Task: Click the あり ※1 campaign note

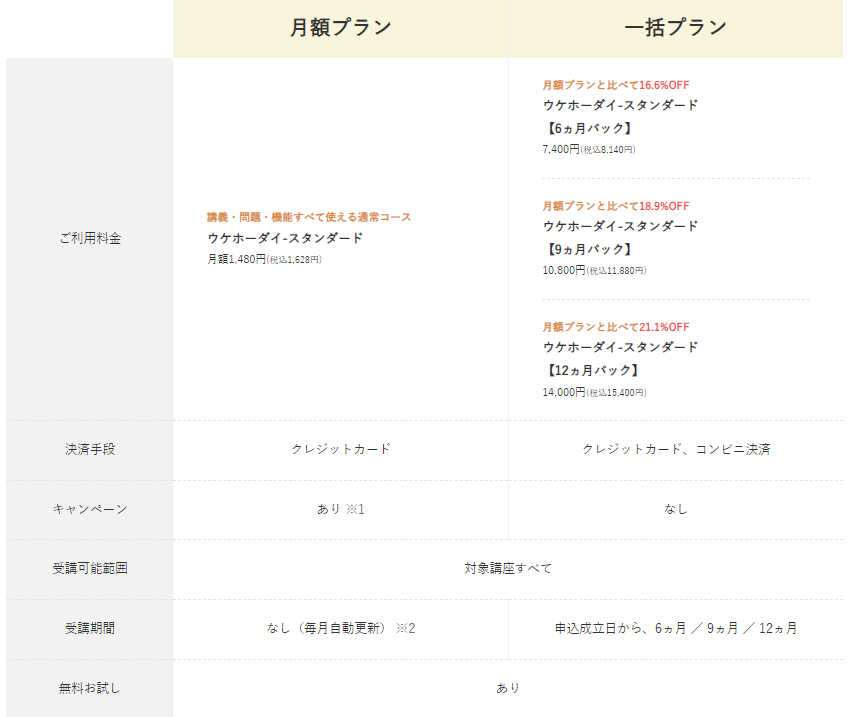Action: click(340, 509)
